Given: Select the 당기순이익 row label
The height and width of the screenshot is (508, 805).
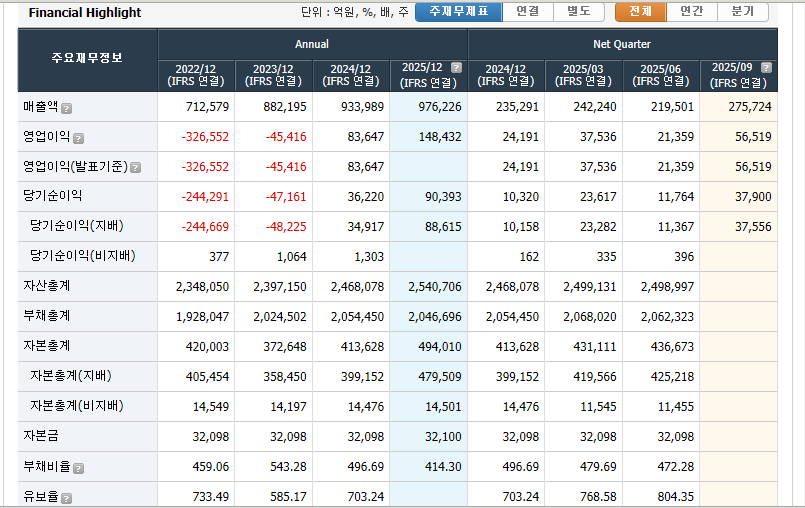Looking at the screenshot, I should click(x=52, y=196).
